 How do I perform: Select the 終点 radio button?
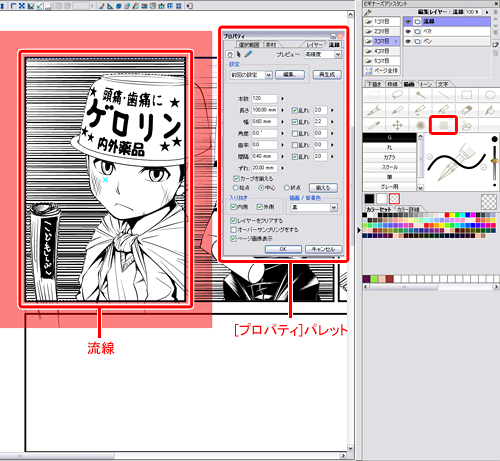pos(286,188)
